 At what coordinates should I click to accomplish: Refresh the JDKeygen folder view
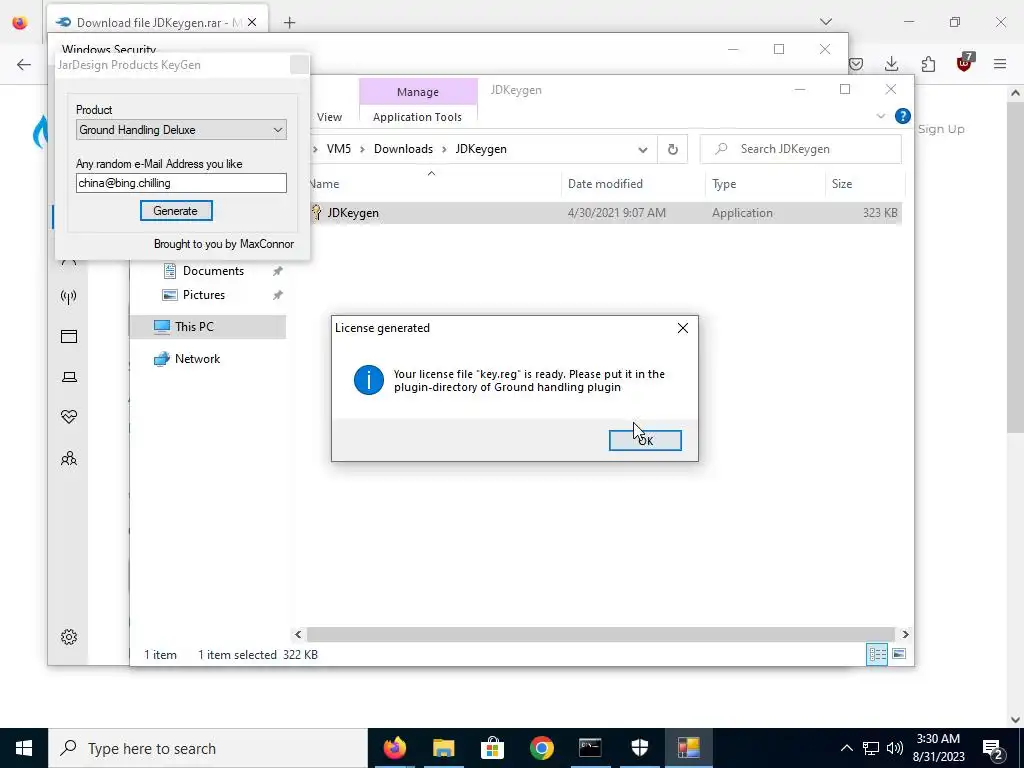click(x=673, y=150)
